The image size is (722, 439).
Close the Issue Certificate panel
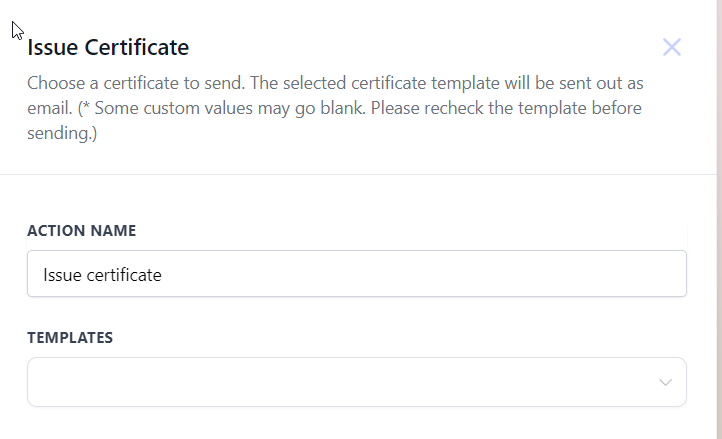(671, 47)
